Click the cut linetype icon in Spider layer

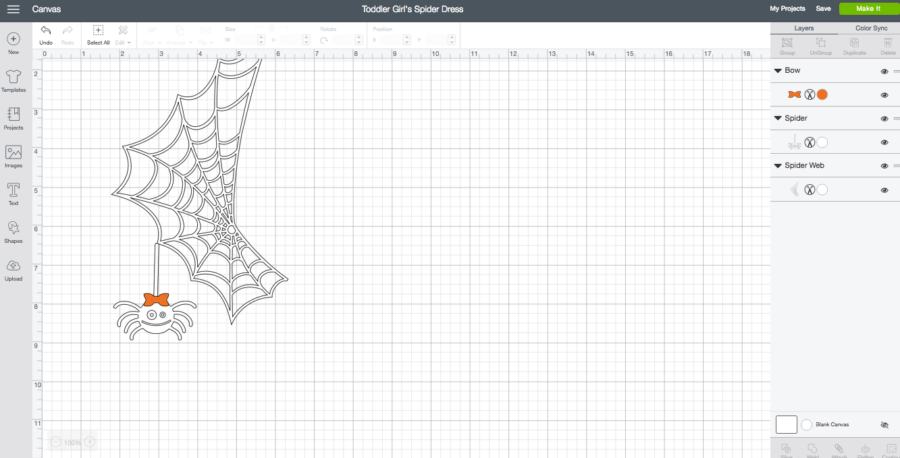pos(809,142)
